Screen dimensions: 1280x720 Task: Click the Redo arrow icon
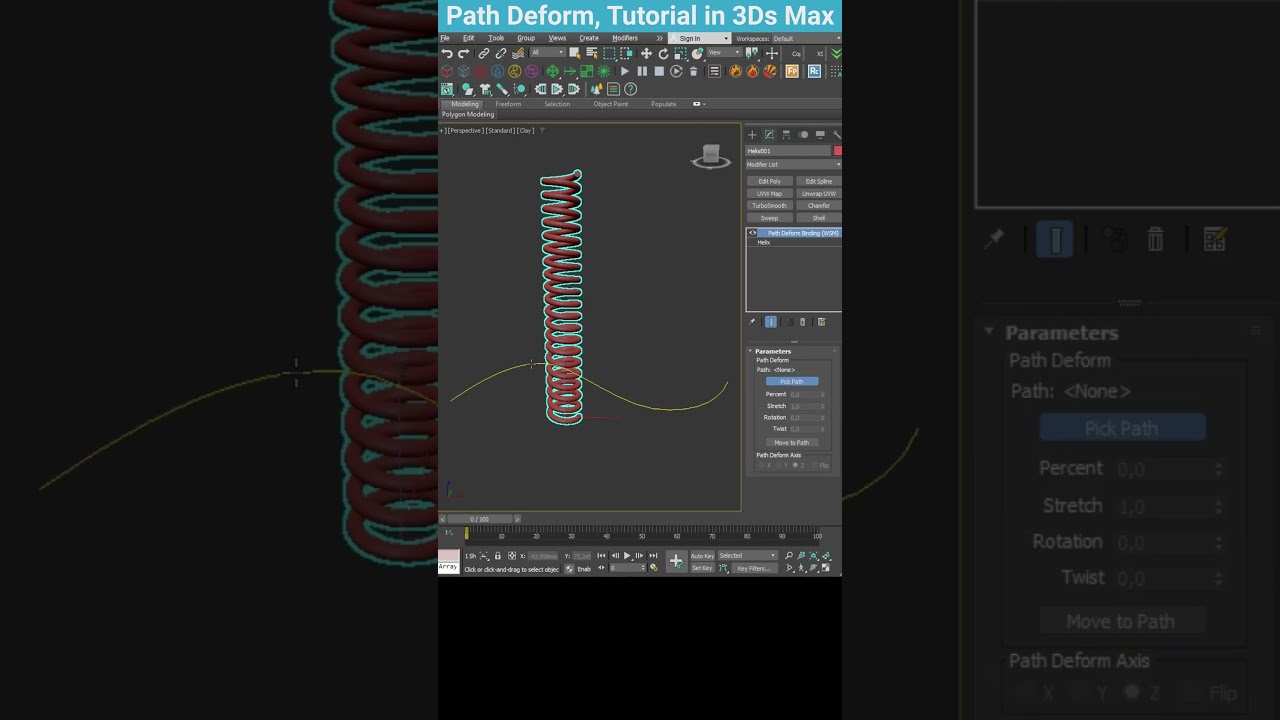[463, 53]
